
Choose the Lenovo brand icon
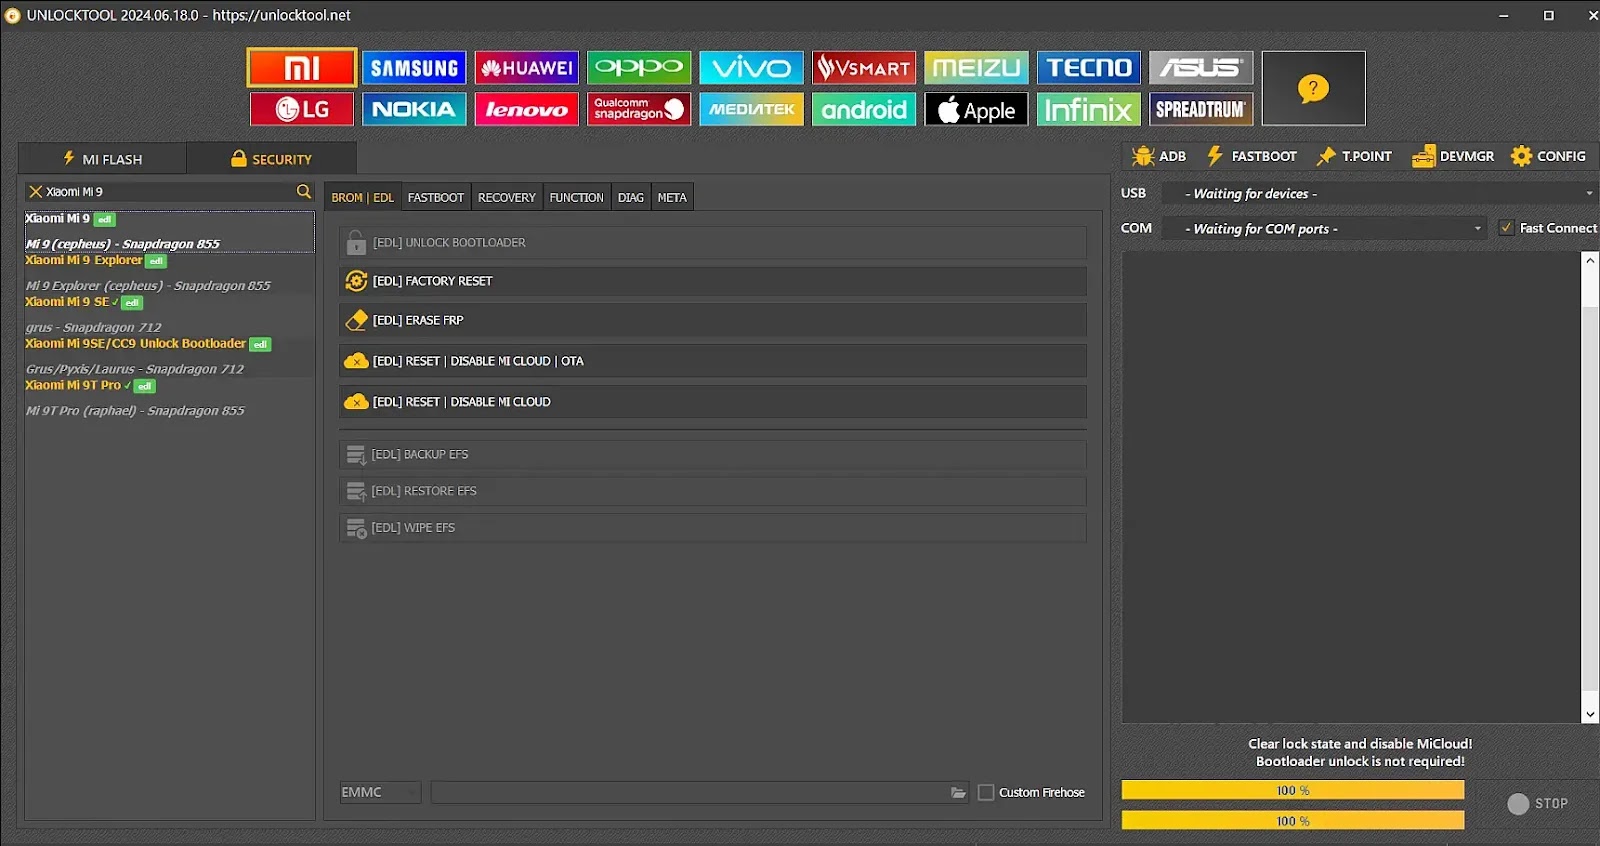pyautogui.click(x=527, y=109)
